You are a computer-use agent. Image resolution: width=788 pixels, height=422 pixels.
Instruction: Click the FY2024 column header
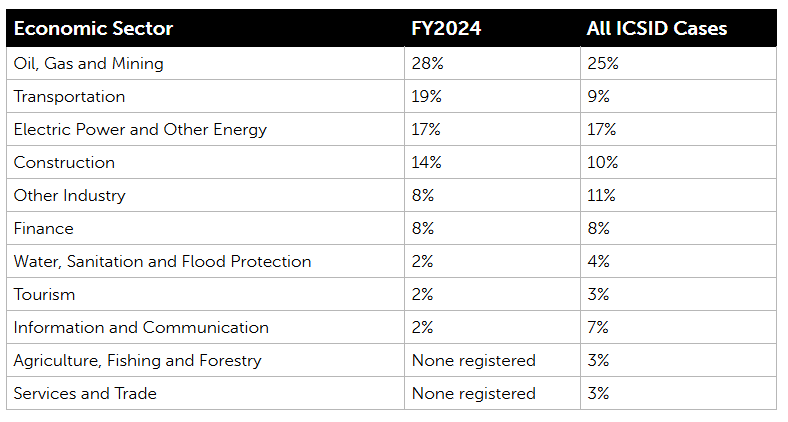point(446,29)
